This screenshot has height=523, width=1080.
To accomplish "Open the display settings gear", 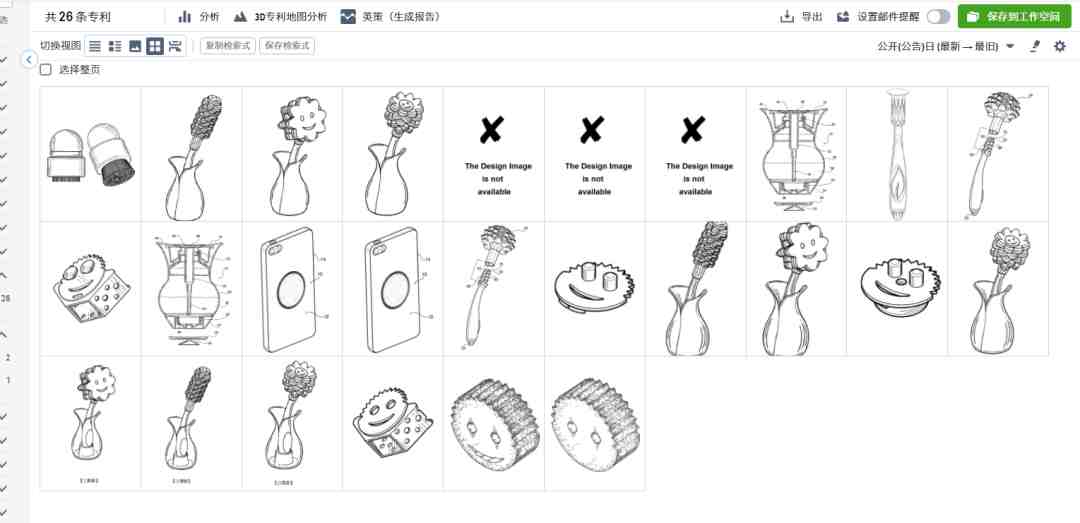I will point(1060,46).
